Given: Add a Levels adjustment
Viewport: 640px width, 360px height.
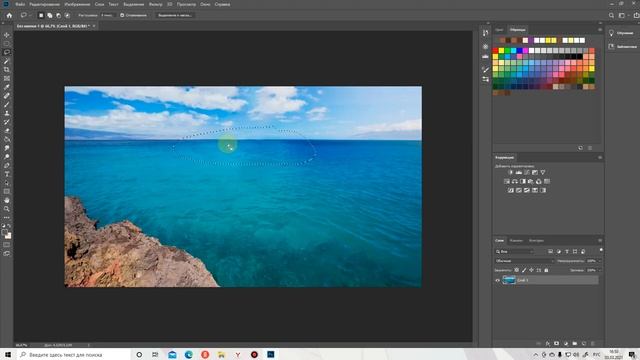Looking at the screenshot, I should coord(518,172).
